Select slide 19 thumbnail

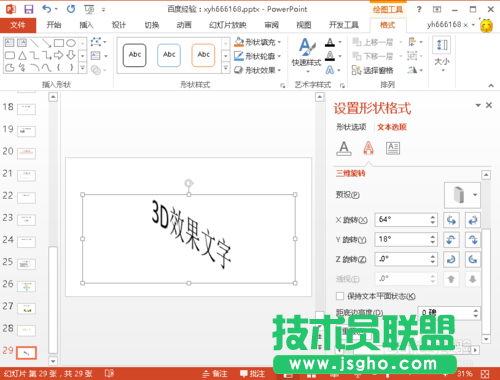pos(26,131)
